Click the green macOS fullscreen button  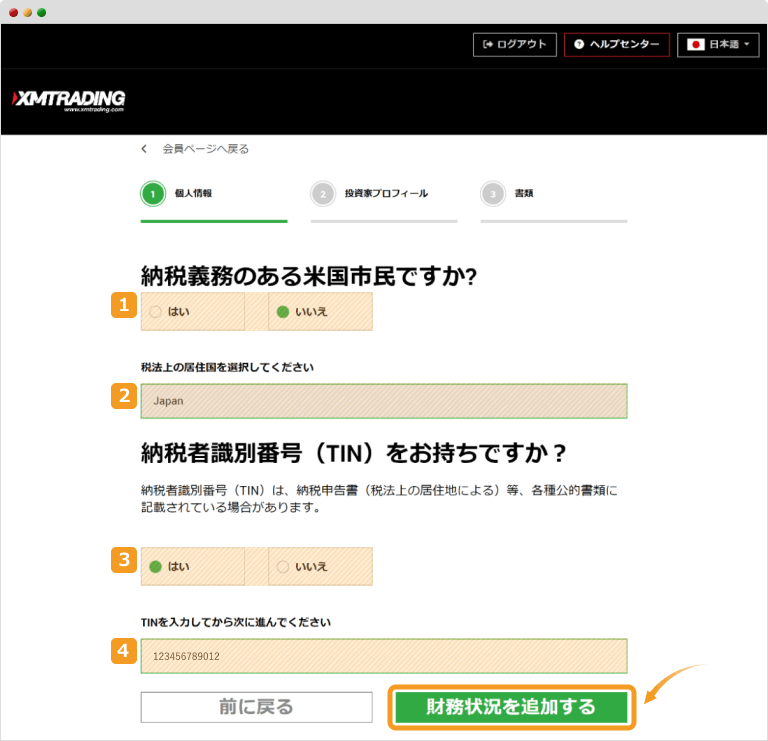pyautogui.click(x=42, y=12)
